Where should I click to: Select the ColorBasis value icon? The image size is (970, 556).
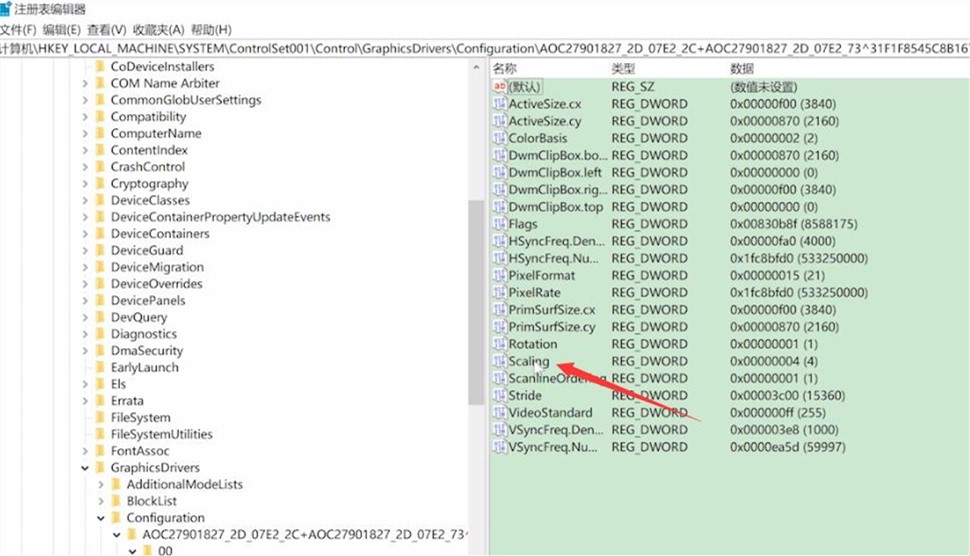499,138
